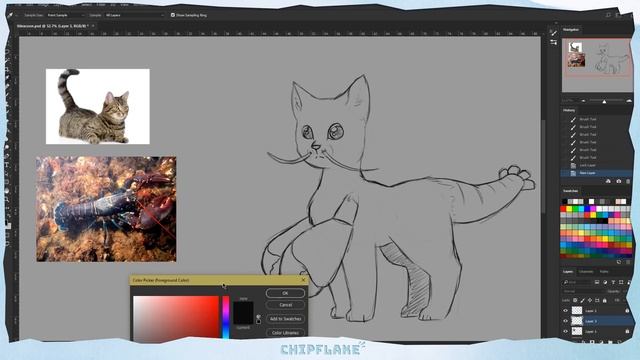
Task: Switch to the Channels tab
Action: pos(586,271)
